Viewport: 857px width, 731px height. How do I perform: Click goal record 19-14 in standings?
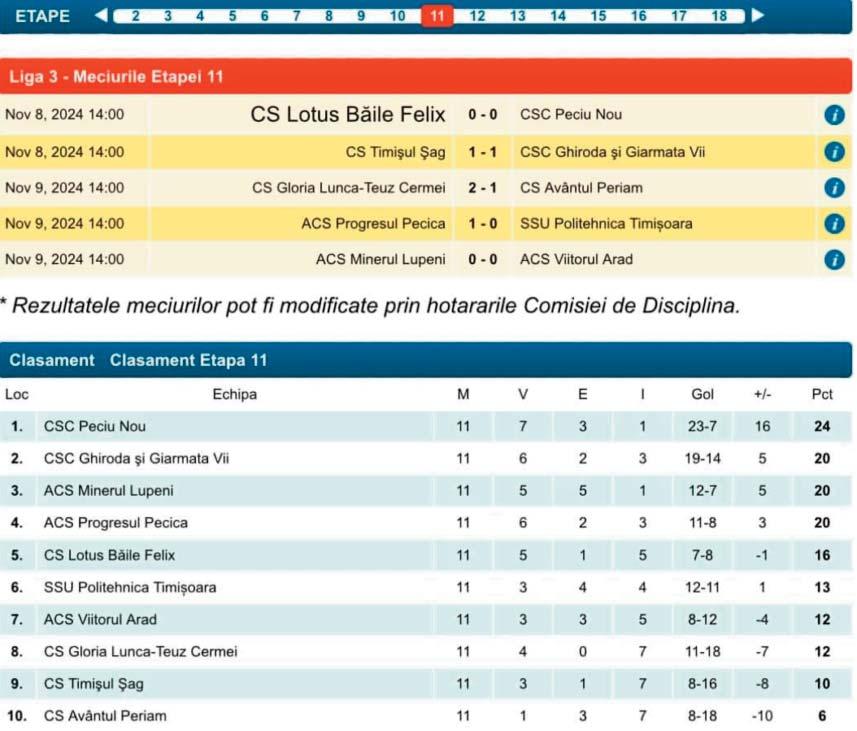click(x=702, y=459)
